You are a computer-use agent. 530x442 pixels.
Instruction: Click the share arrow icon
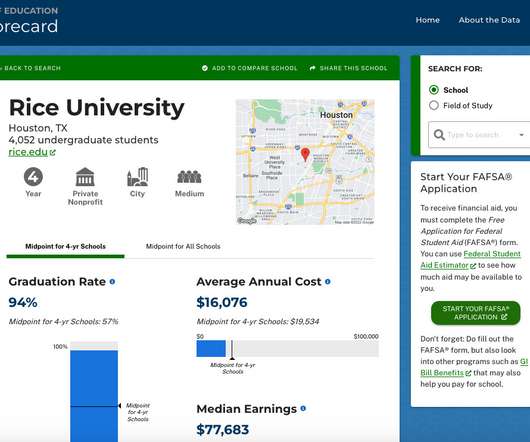[312, 68]
